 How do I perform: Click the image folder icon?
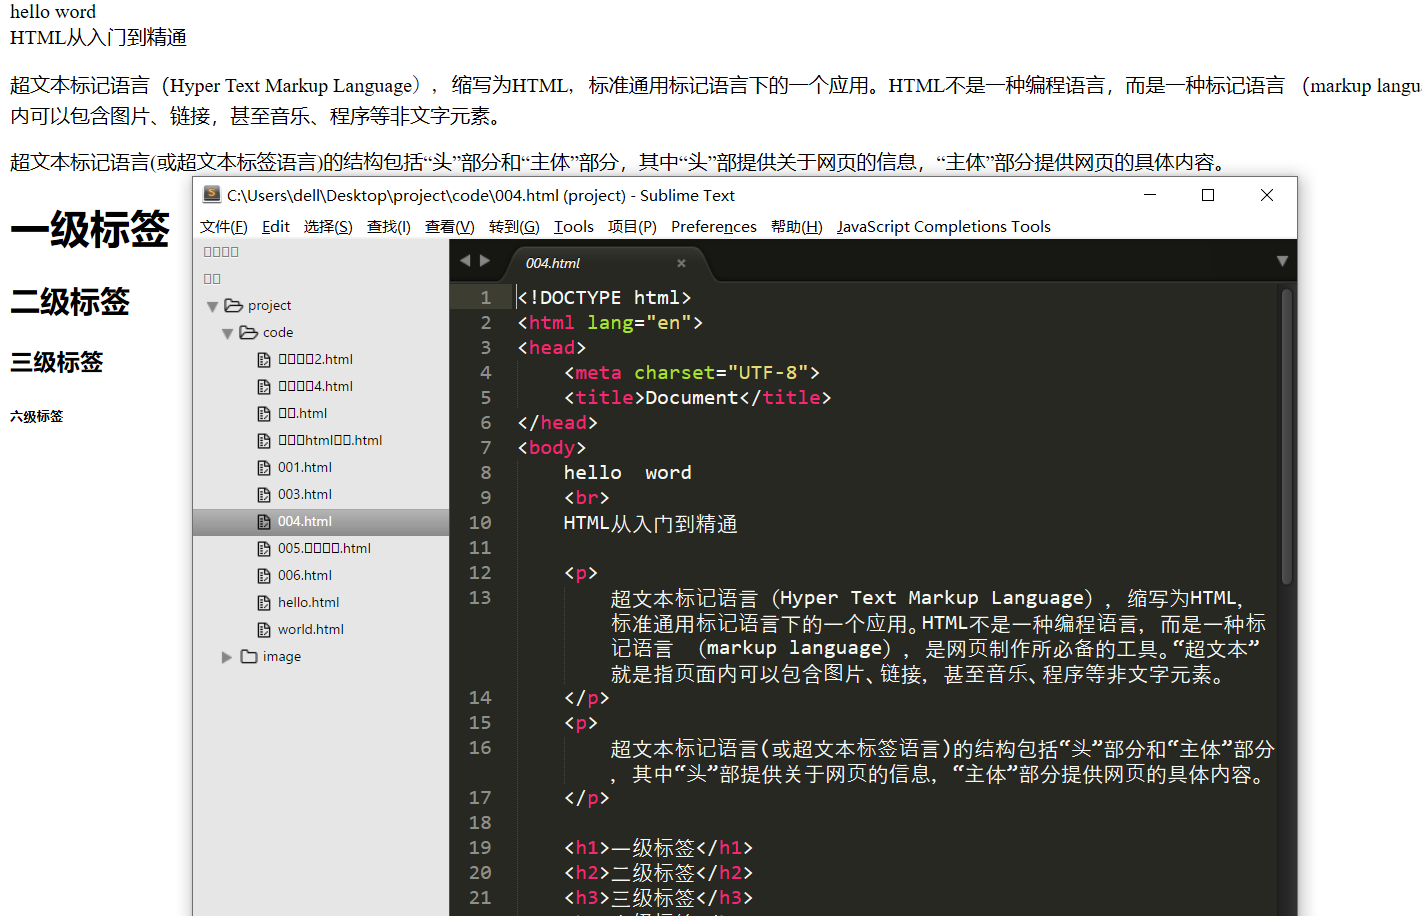(x=249, y=656)
